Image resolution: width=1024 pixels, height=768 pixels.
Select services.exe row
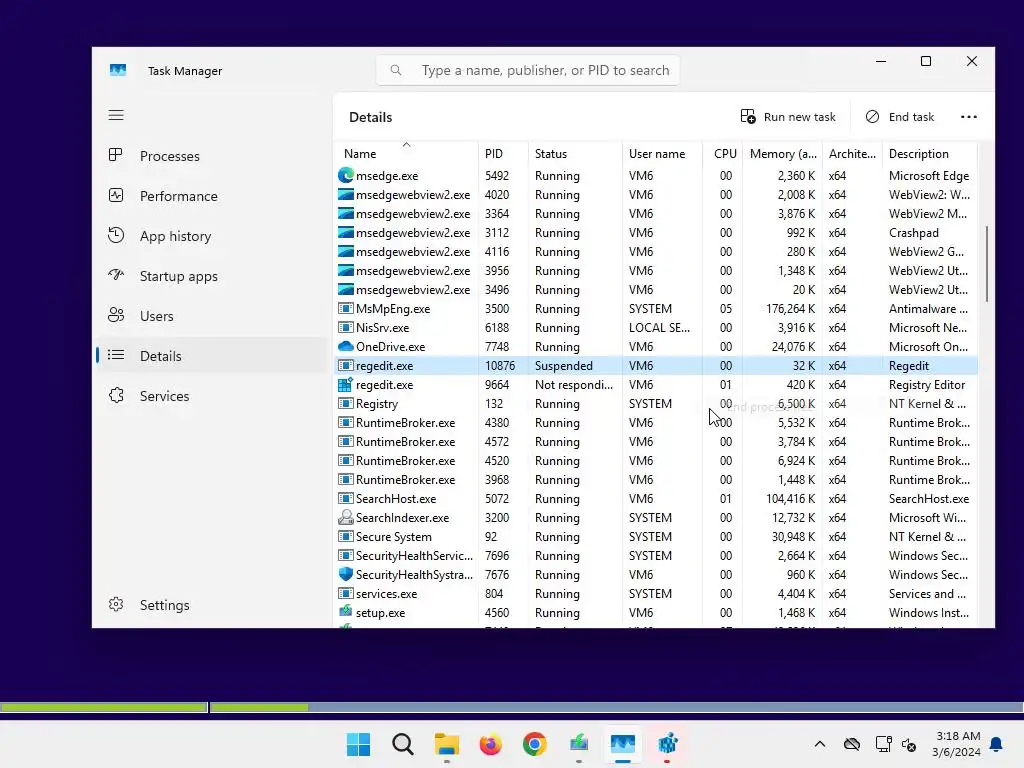(657, 594)
